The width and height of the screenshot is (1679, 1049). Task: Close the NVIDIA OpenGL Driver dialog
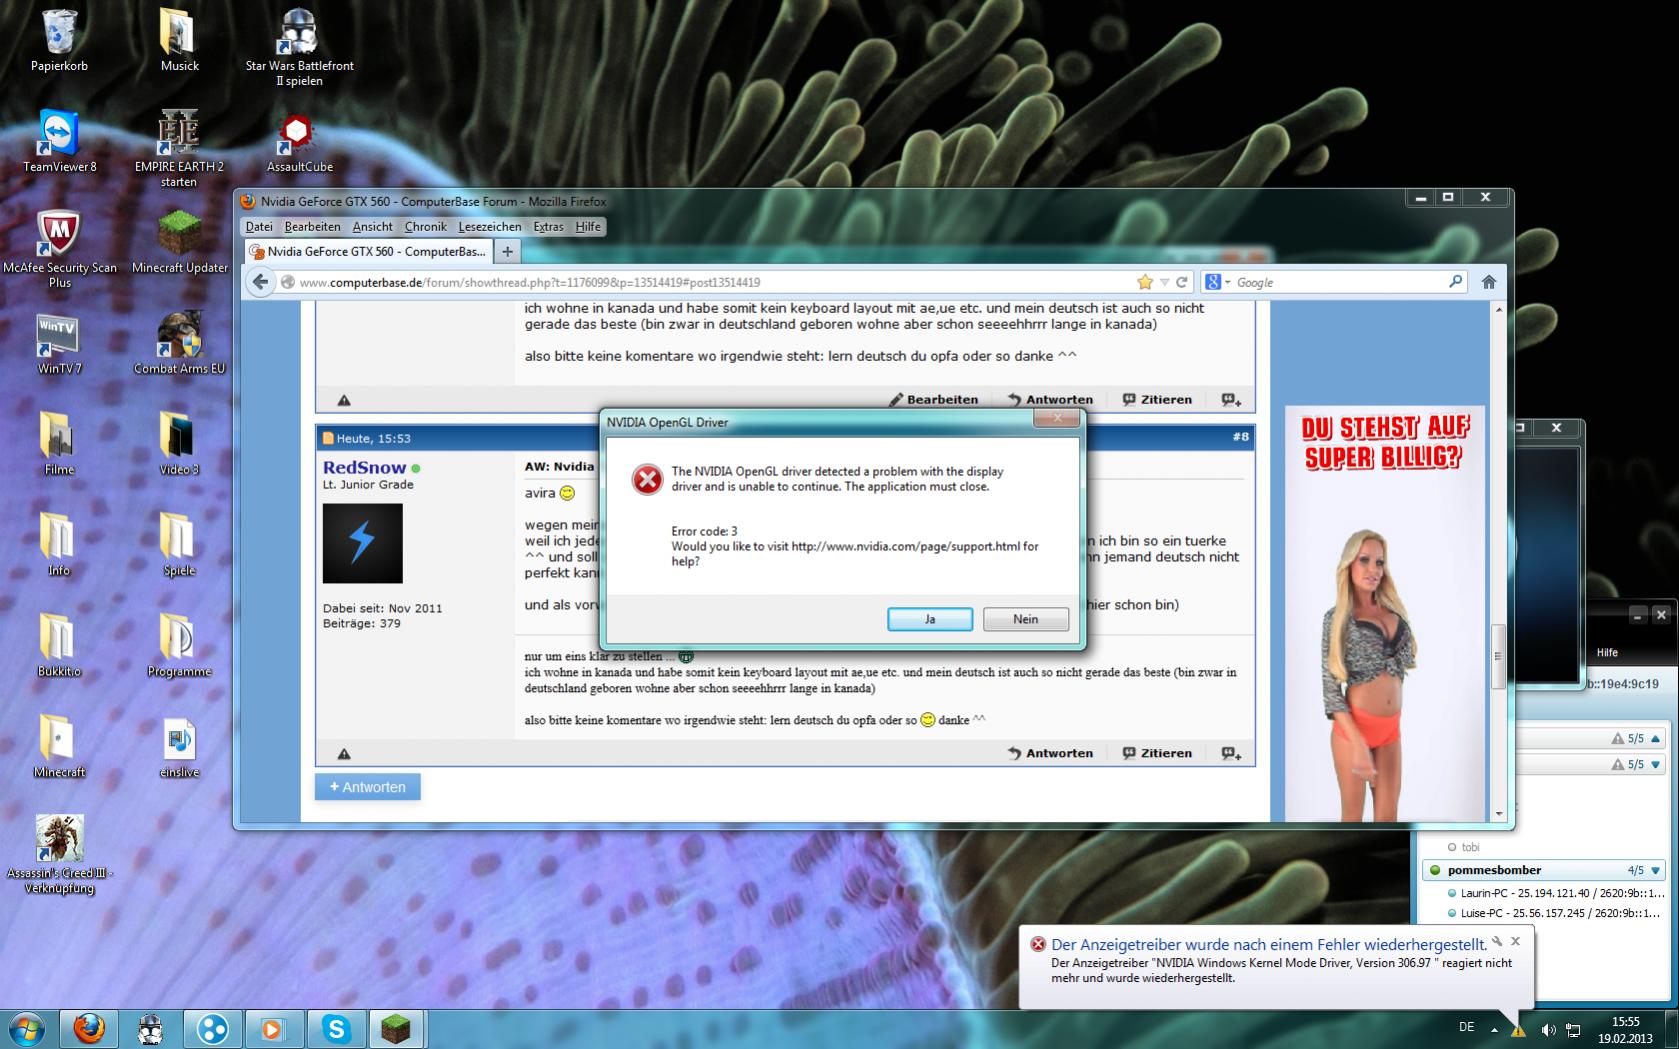pyautogui.click(x=1056, y=419)
